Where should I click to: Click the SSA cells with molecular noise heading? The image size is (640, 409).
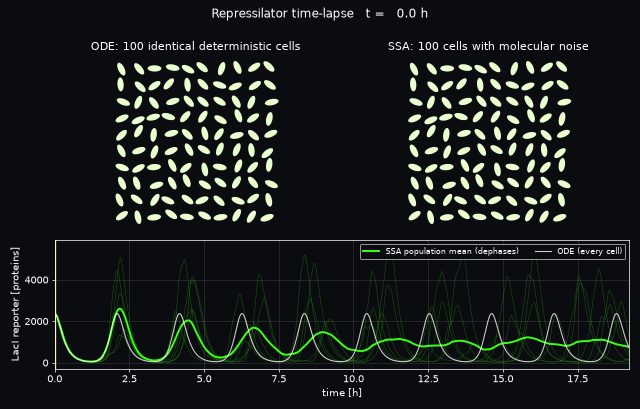488,46
